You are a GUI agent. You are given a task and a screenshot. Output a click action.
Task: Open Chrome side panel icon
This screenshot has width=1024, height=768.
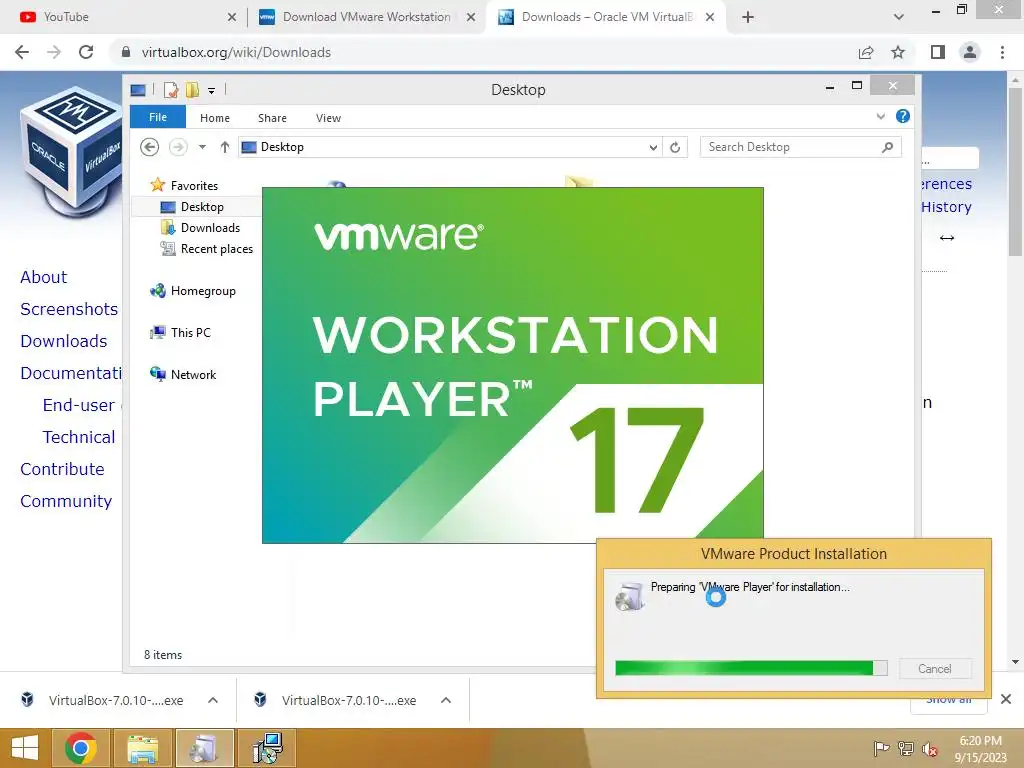[x=938, y=52]
